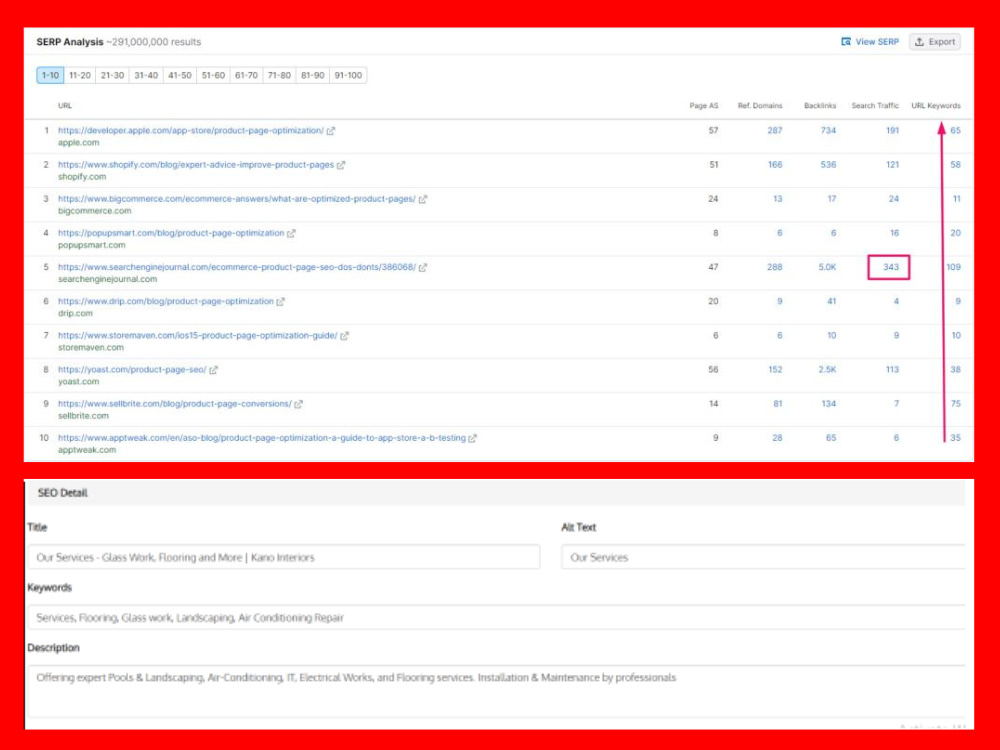Focus the Alt Text input field
The width and height of the screenshot is (1000, 750).
[x=763, y=557]
